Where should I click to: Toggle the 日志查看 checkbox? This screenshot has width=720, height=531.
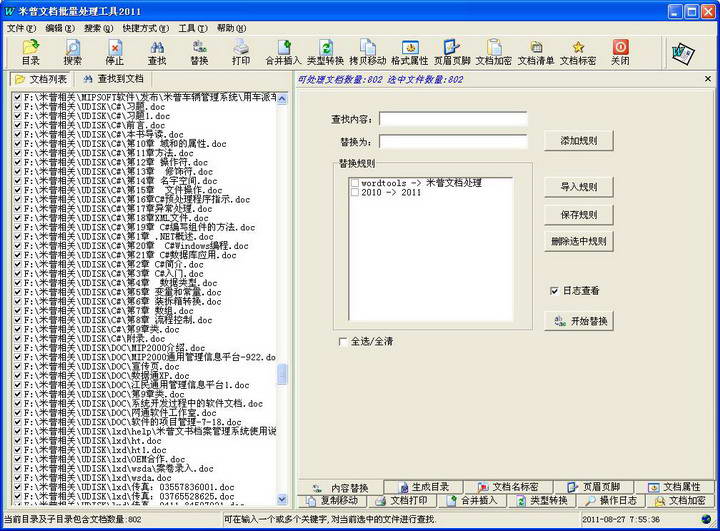(554, 291)
